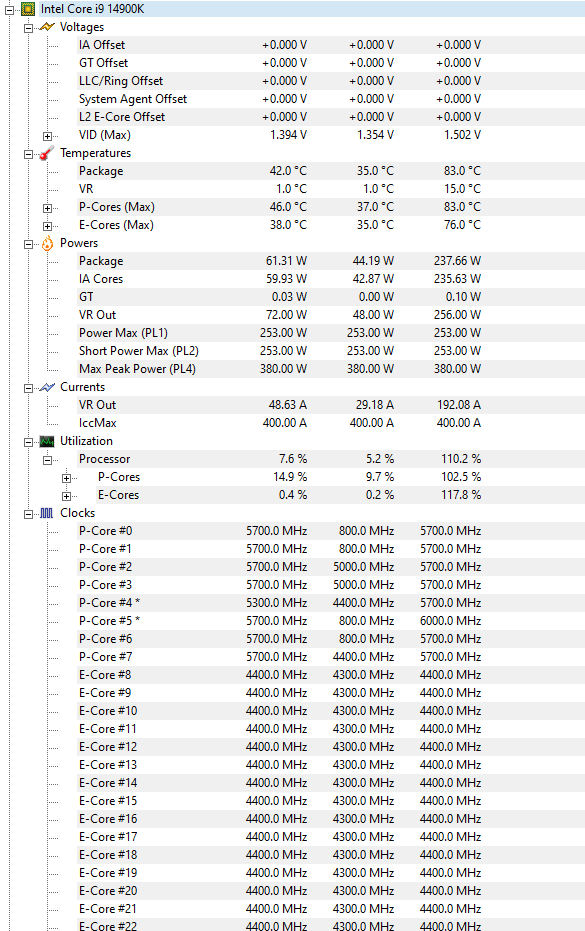
Task: Select the P-Core #4 * clock row
Action: click(x=331, y=603)
